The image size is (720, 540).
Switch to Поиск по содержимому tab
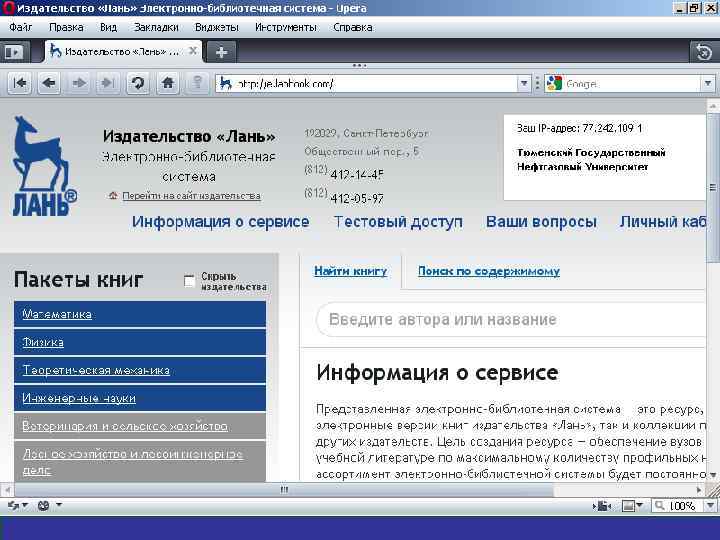(x=489, y=271)
